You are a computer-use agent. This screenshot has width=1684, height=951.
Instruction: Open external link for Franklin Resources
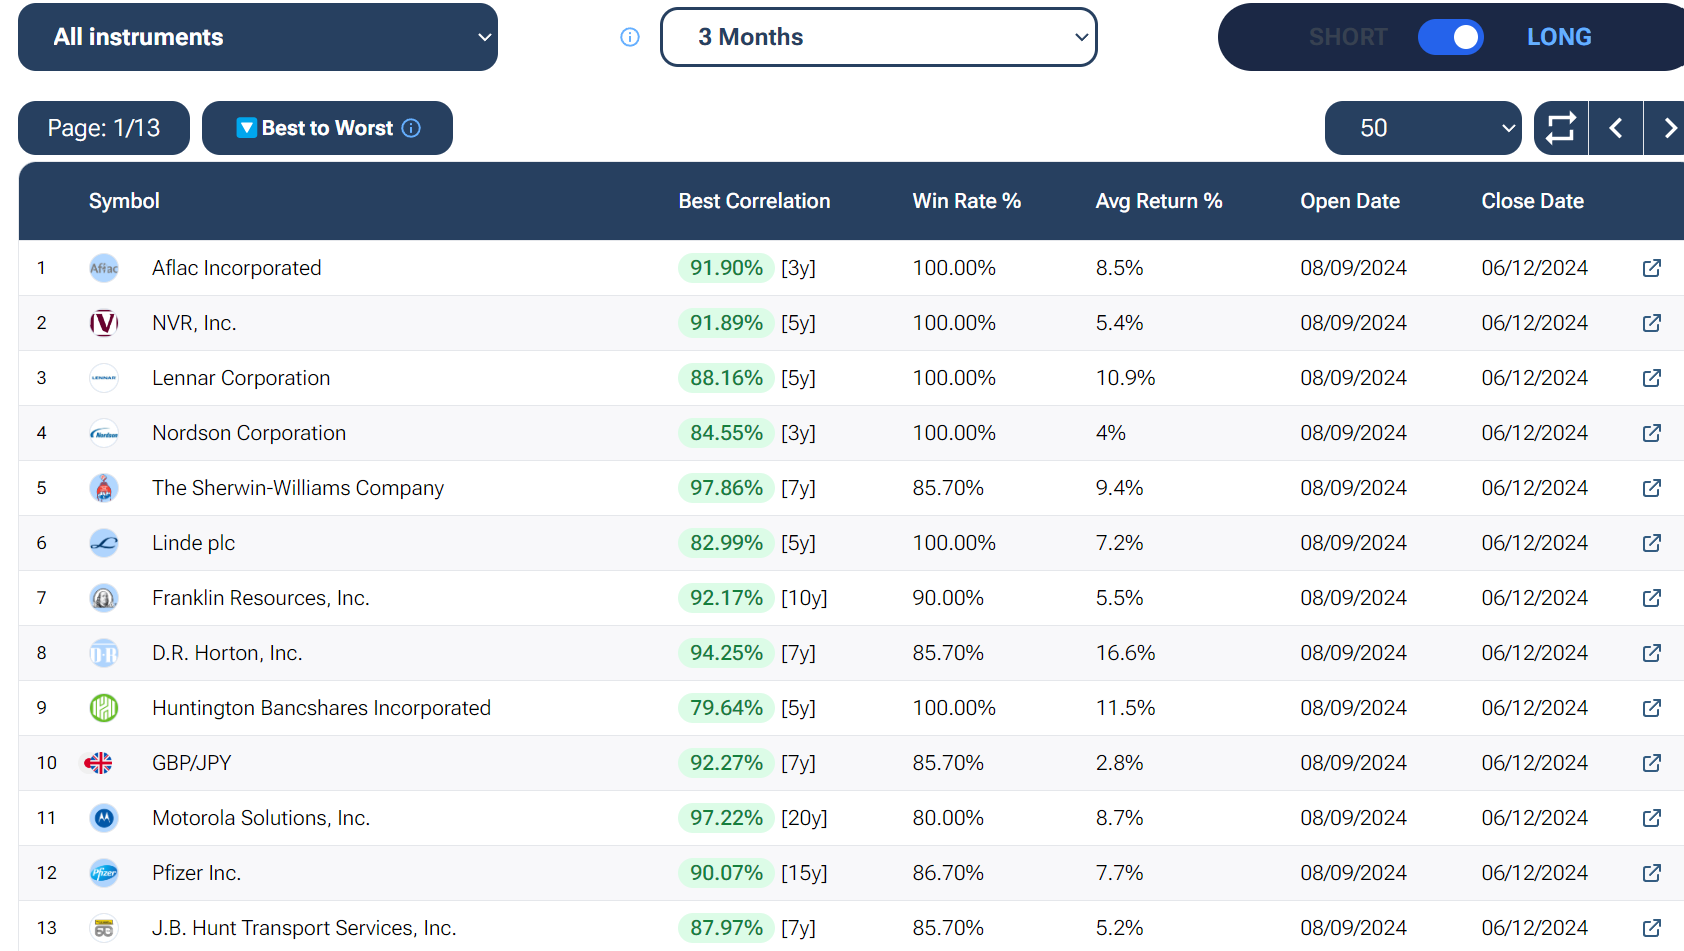pyautogui.click(x=1652, y=598)
